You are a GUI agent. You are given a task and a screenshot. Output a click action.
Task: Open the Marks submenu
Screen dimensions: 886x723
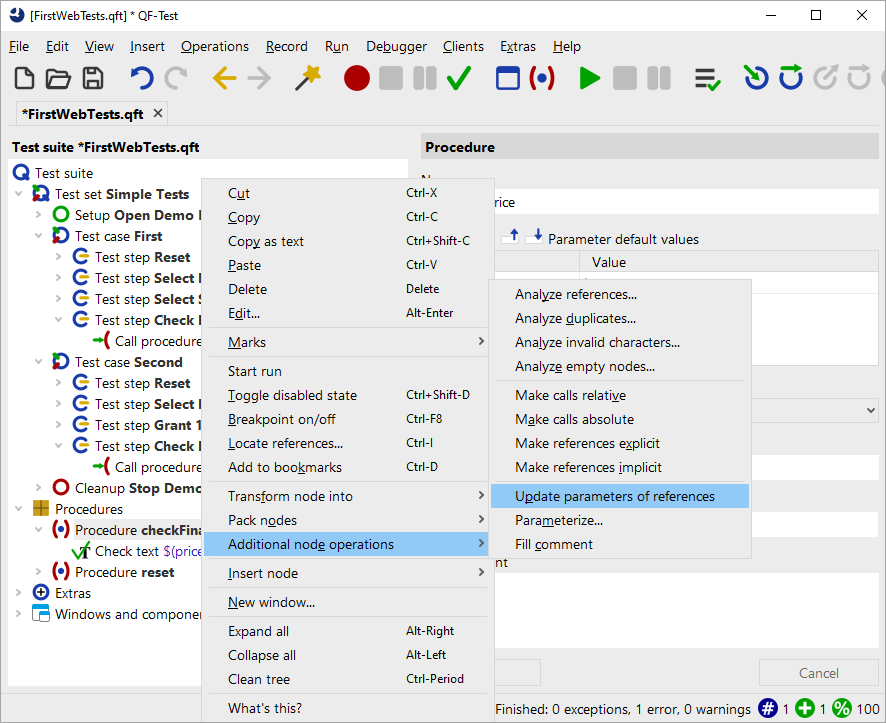(348, 342)
